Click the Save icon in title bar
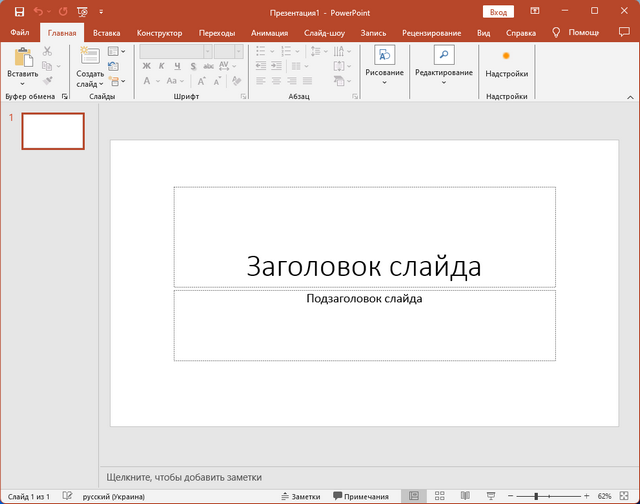The width and height of the screenshot is (640, 504). (x=17, y=11)
